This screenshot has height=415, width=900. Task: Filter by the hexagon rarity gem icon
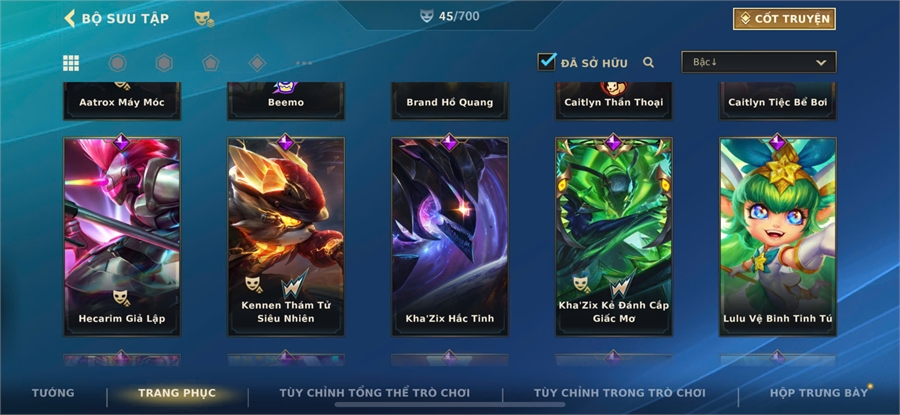click(164, 63)
